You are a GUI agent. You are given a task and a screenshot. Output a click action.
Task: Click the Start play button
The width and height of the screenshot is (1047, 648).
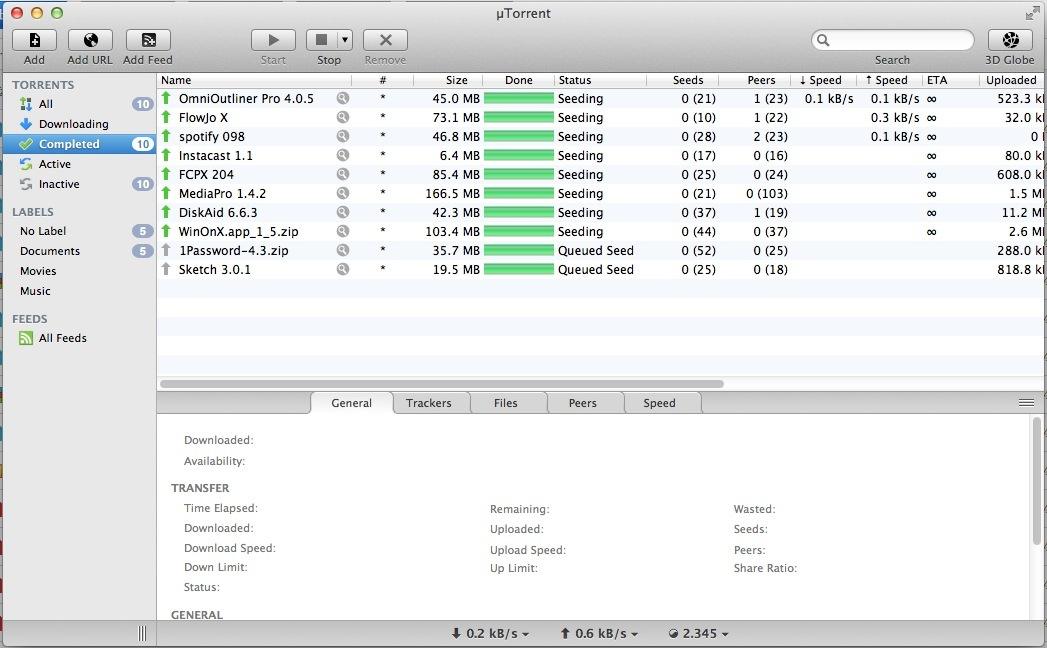tap(273, 40)
